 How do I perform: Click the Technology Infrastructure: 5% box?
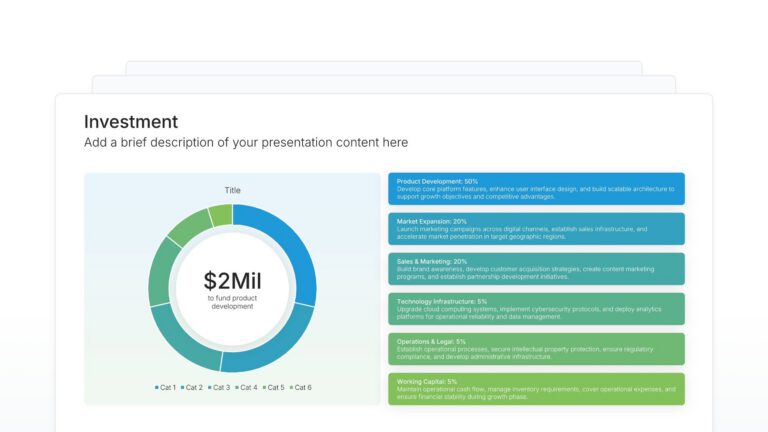click(x=536, y=309)
